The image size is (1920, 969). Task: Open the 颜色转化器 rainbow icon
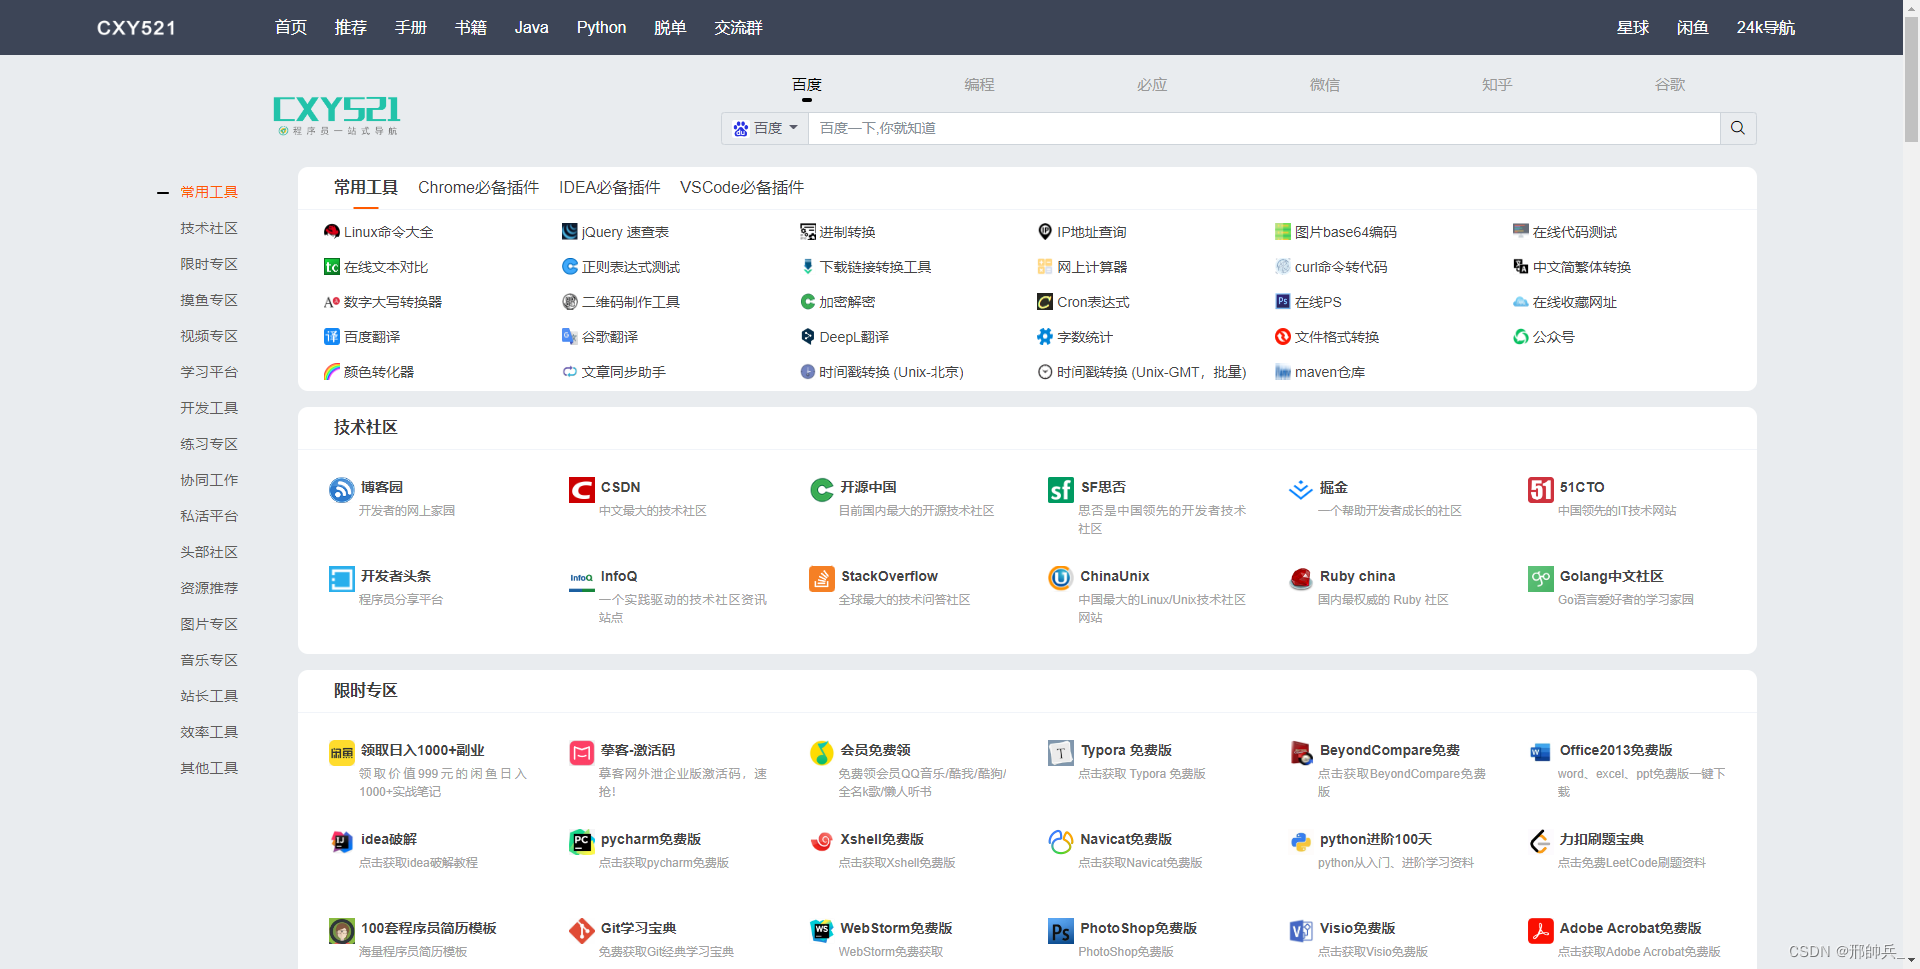[x=332, y=372]
